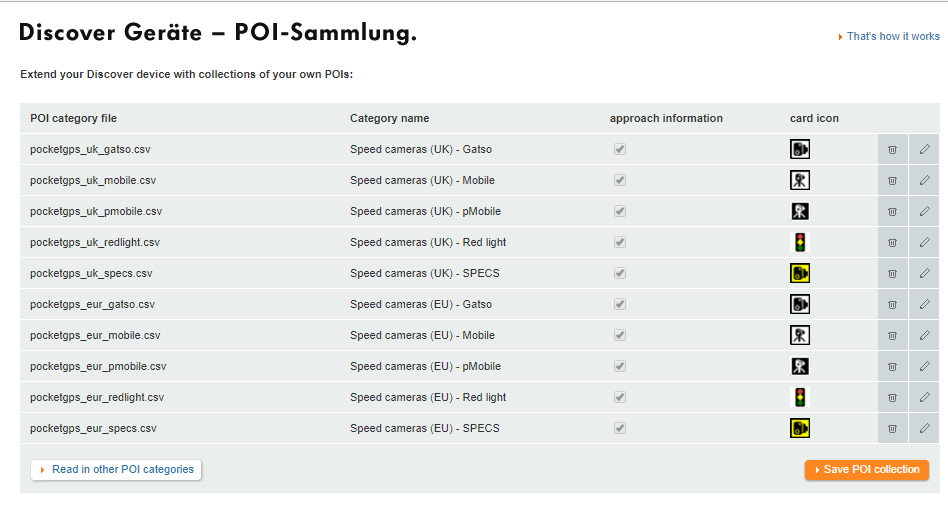Remove the pocketgps_eur_gatso.csv category
Viewport: 948px width, 505px height.
(x=892, y=304)
